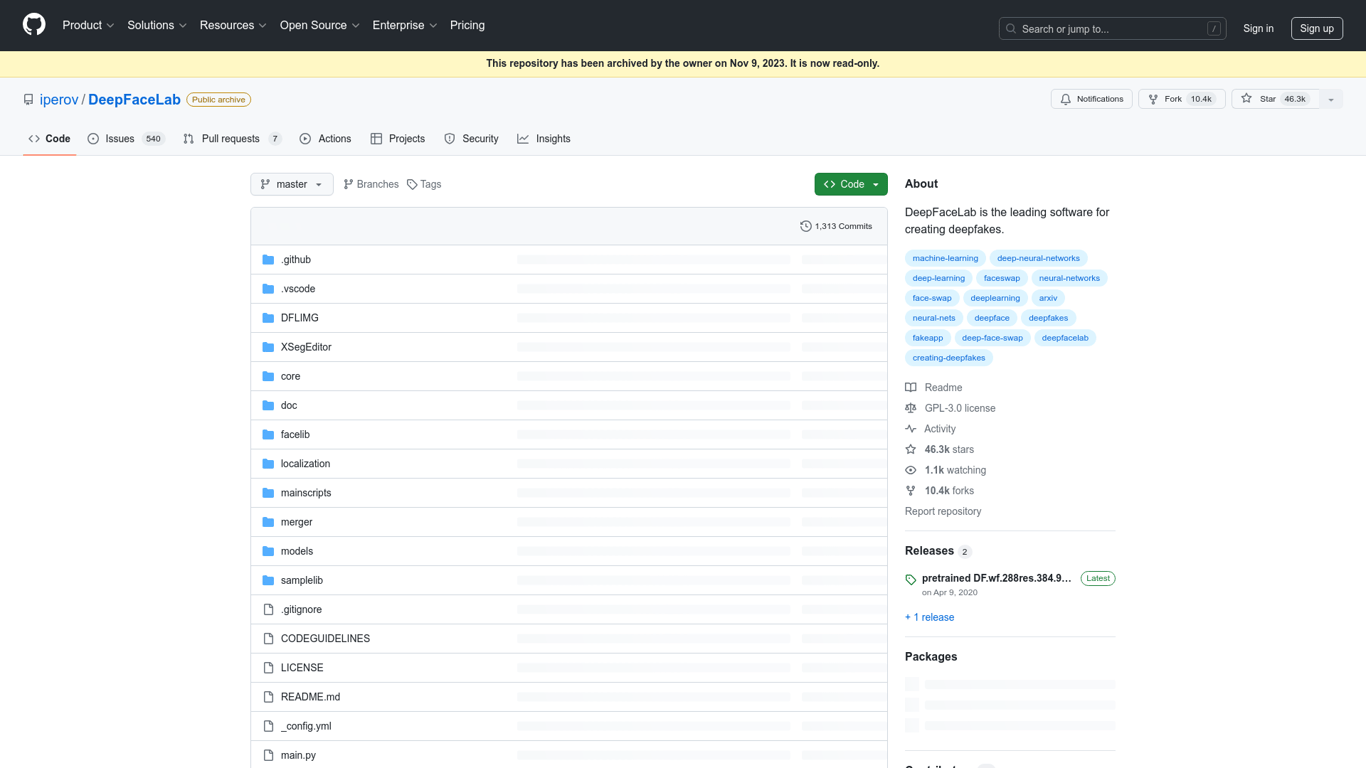The image size is (1366, 768).
Task: Expand the Product menu
Action: (88, 25)
